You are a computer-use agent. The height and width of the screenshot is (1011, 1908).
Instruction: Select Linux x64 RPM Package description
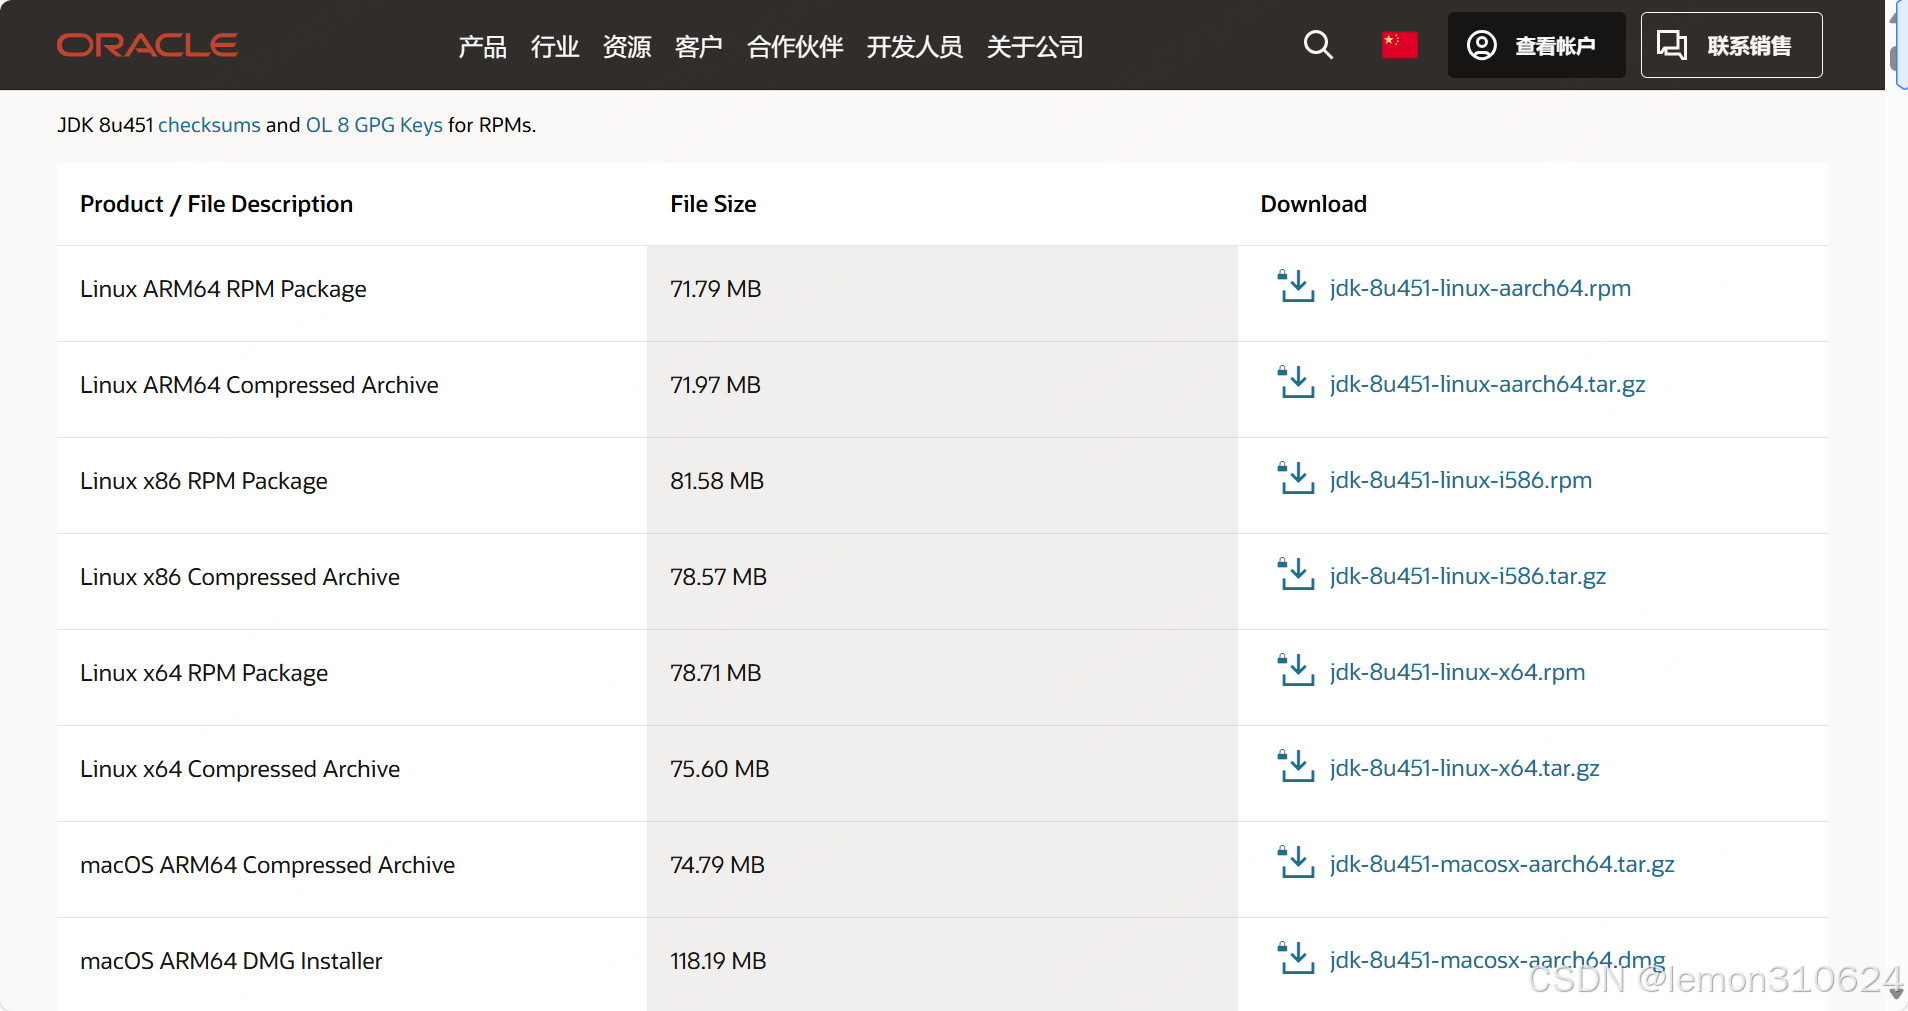(x=204, y=673)
